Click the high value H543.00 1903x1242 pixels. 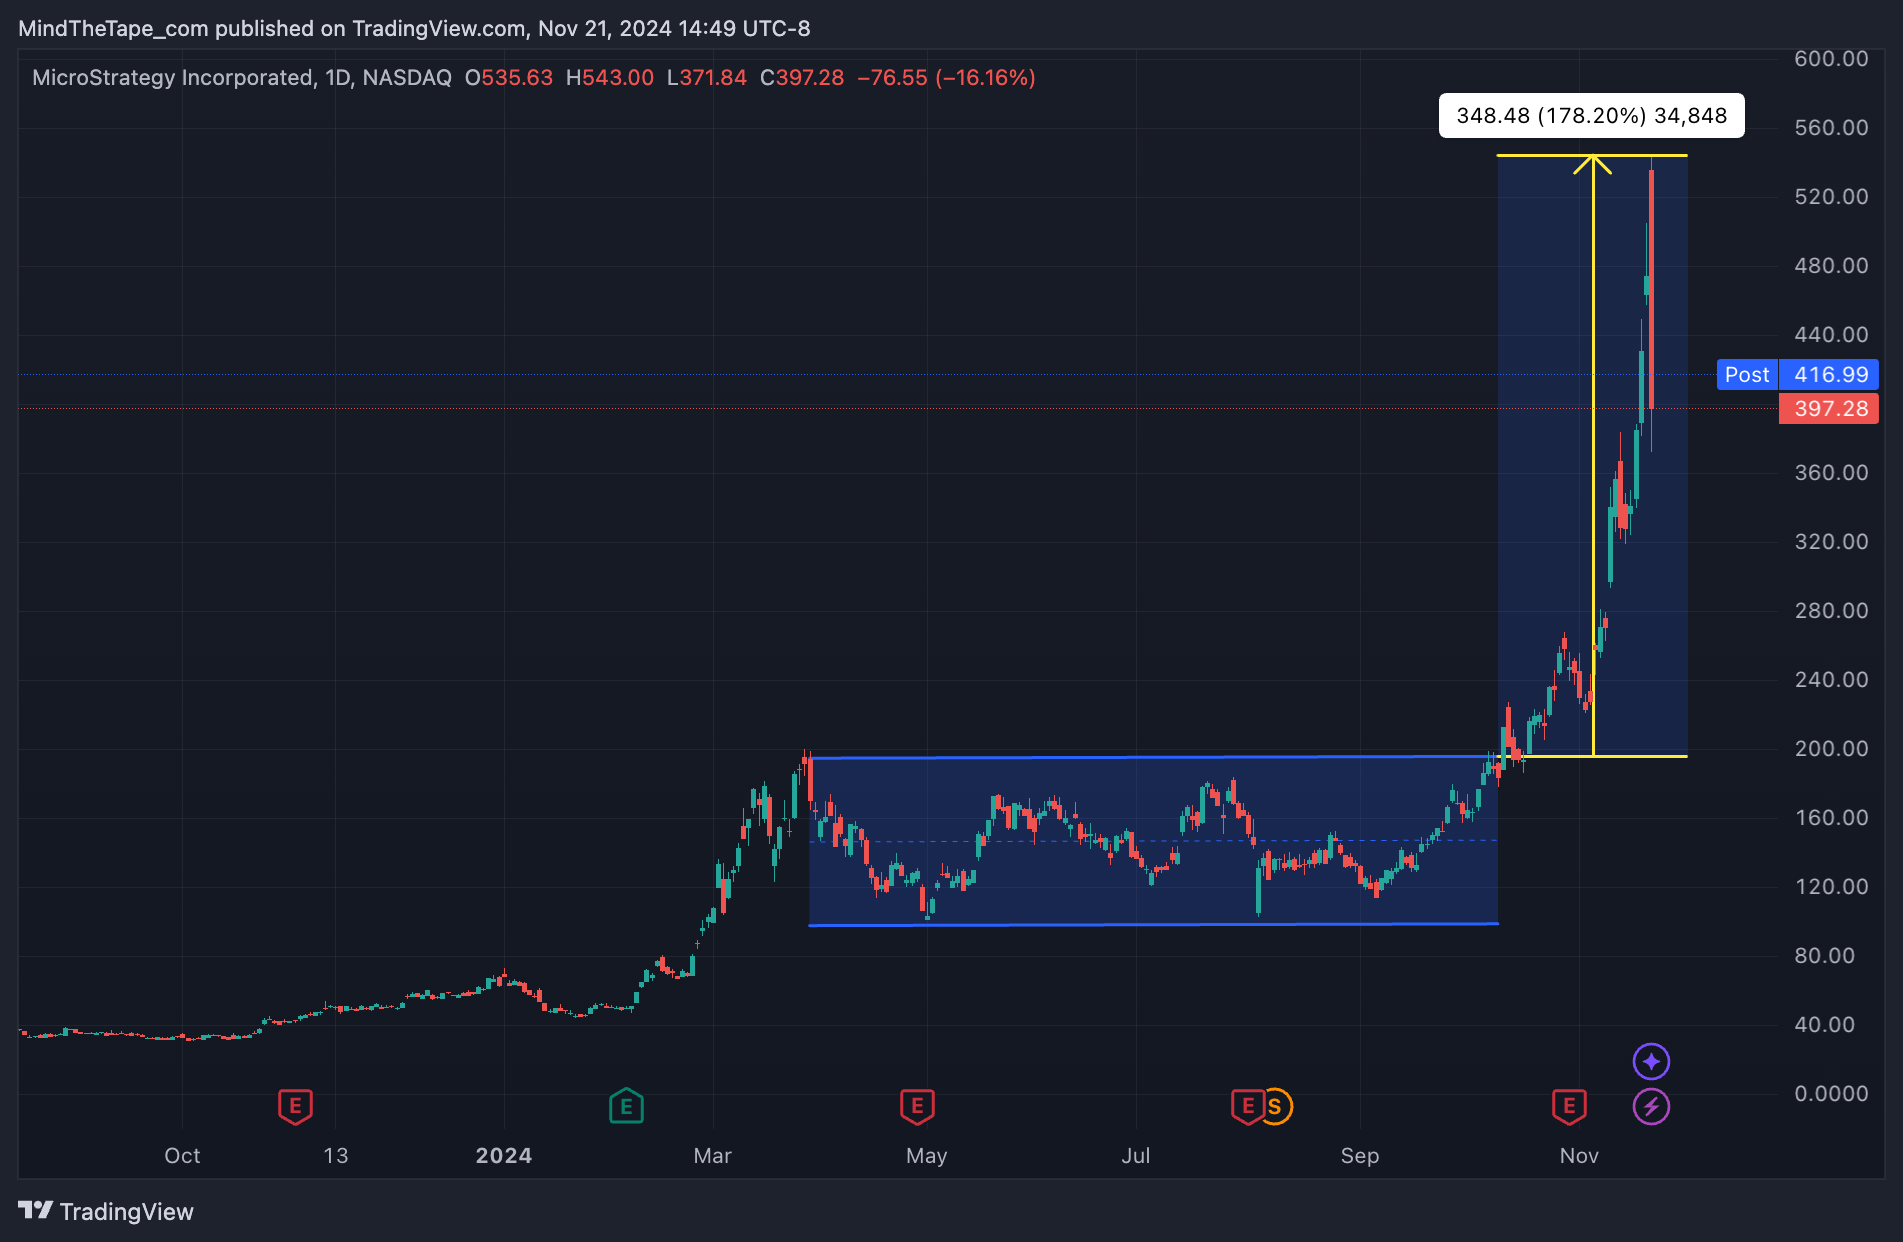pyautogui.click(x=610, y=78)
